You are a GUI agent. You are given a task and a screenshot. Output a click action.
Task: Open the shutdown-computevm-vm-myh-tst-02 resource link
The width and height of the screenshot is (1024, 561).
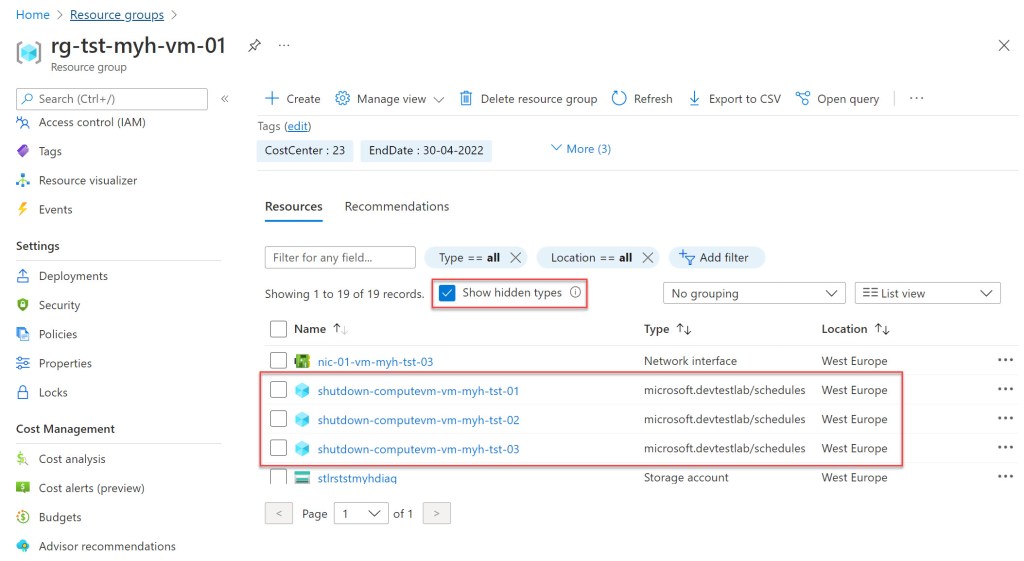coord(418,420)
